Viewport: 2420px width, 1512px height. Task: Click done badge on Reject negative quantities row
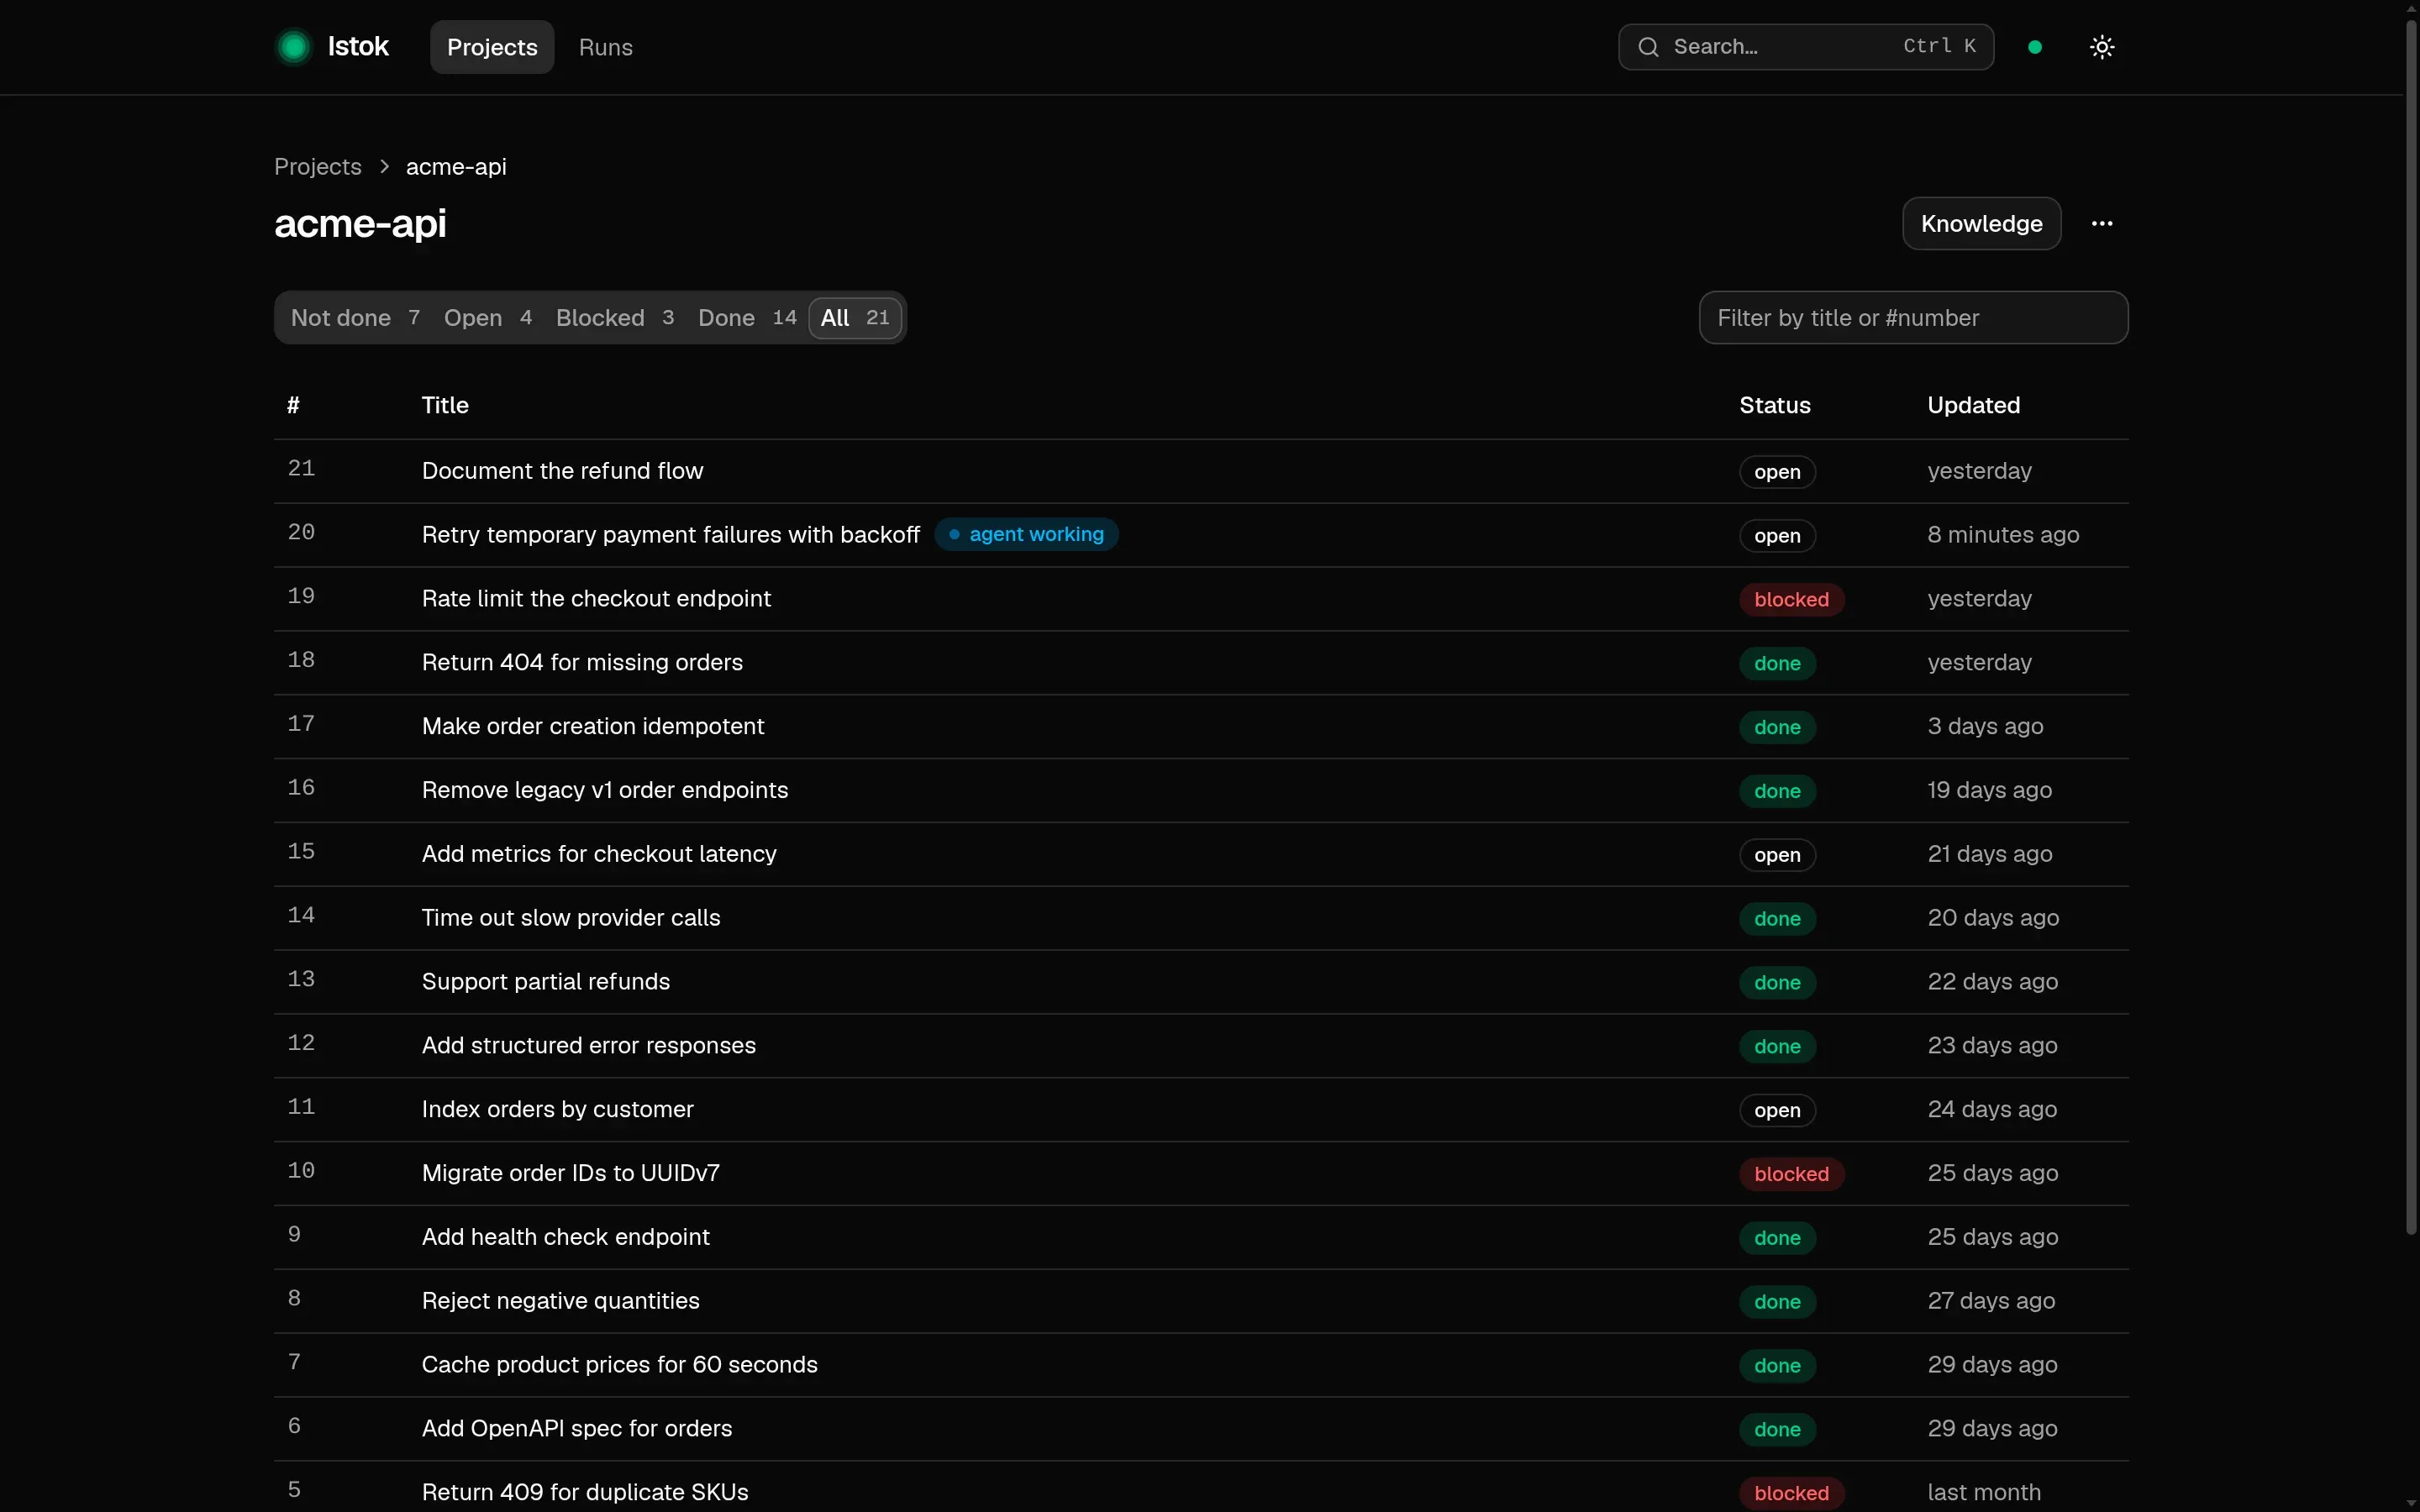[x=1777, y=1302]
